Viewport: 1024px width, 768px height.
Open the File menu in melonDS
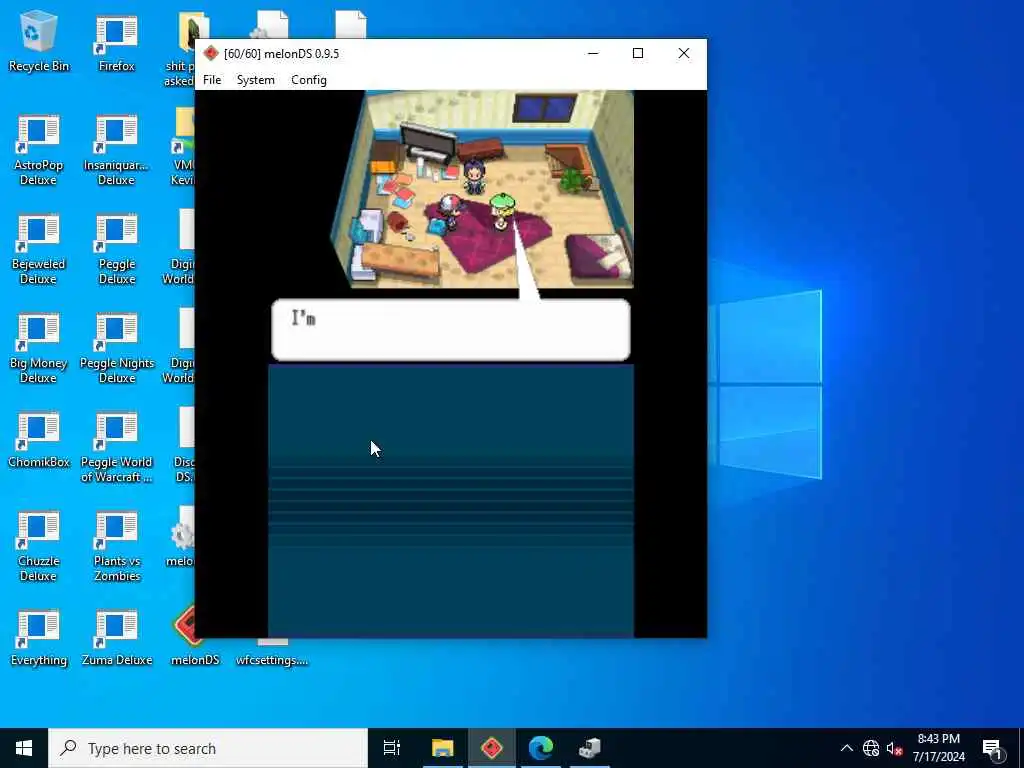(212, 80)
